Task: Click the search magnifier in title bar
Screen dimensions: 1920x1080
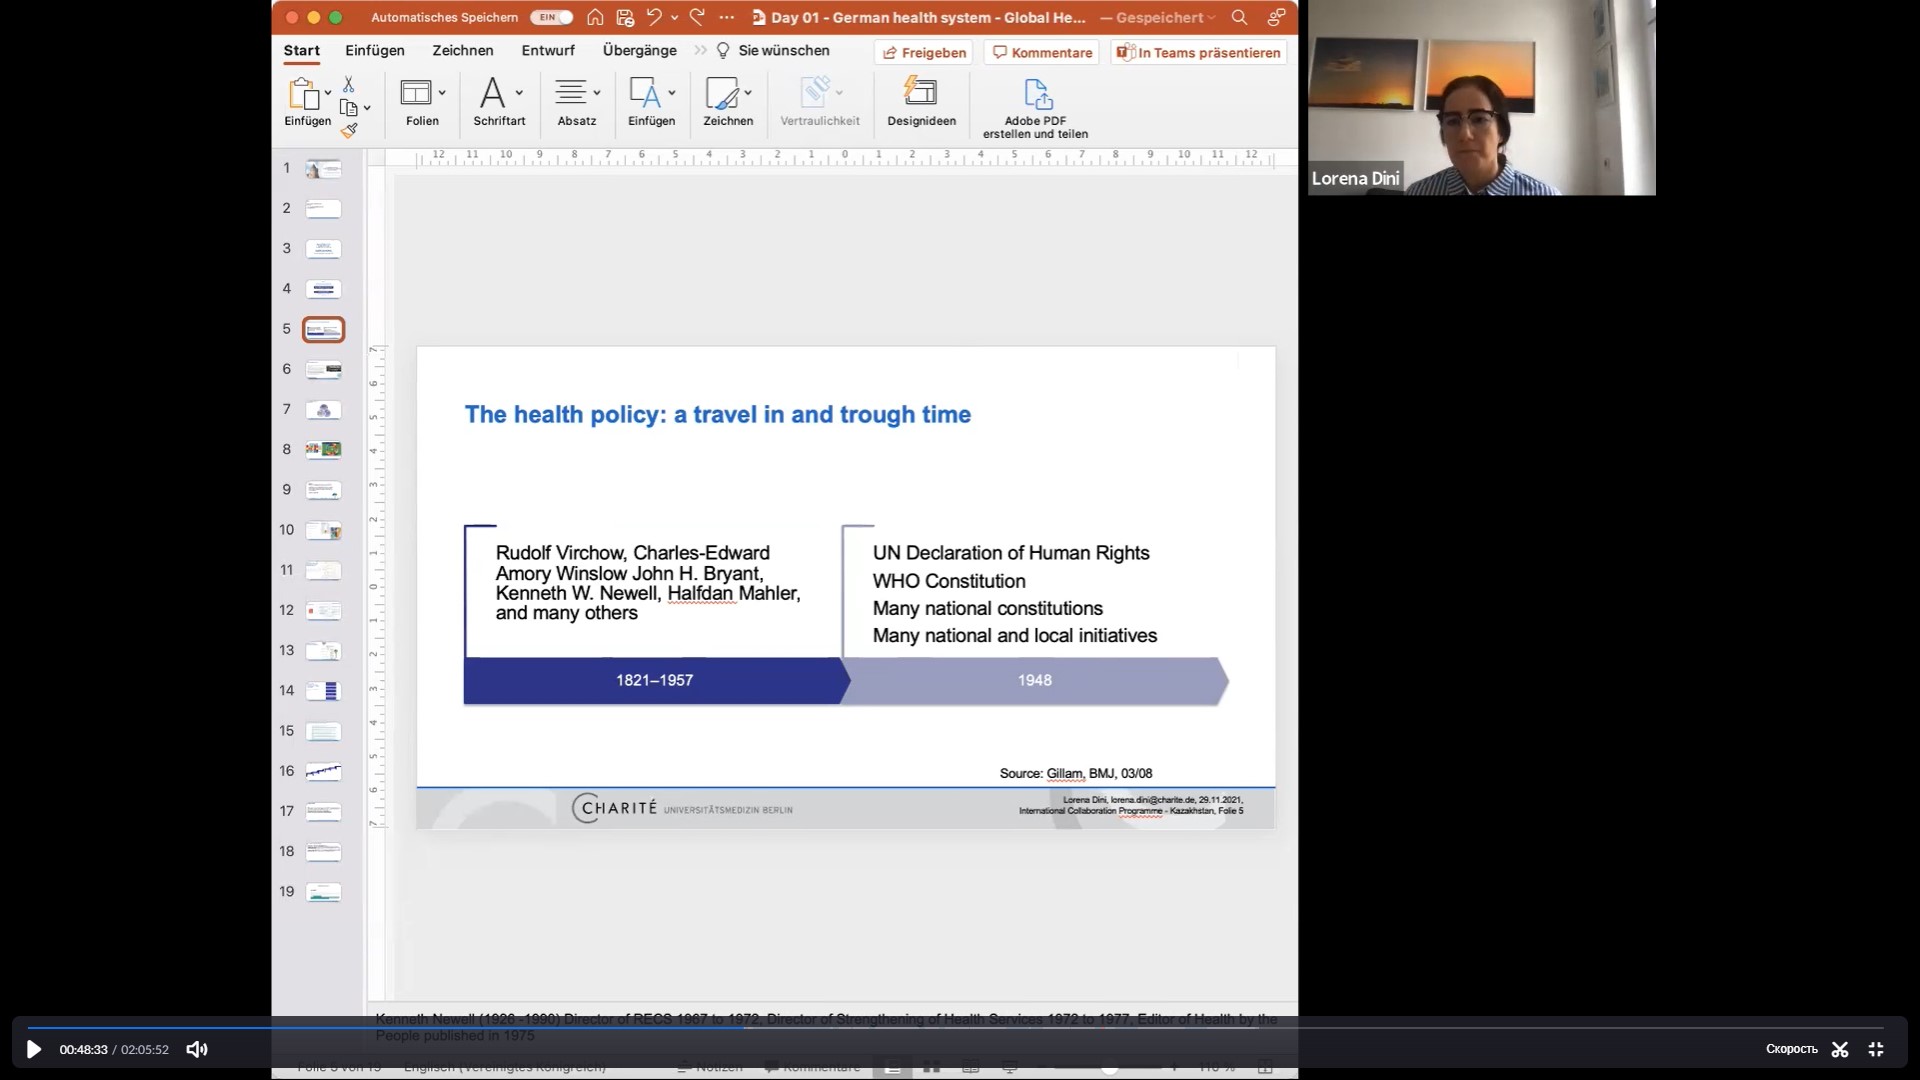Action: tap(1239, 17)
